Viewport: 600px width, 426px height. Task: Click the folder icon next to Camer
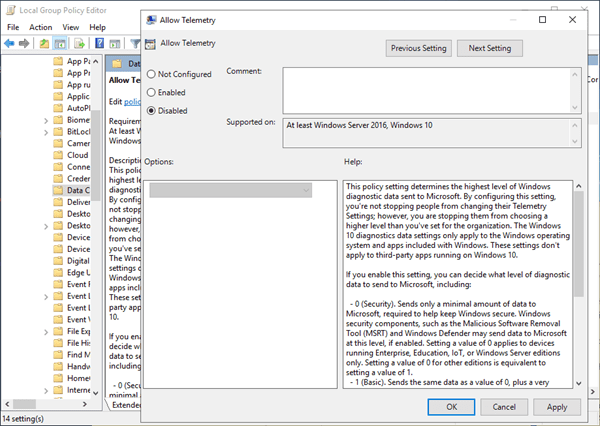58,143
